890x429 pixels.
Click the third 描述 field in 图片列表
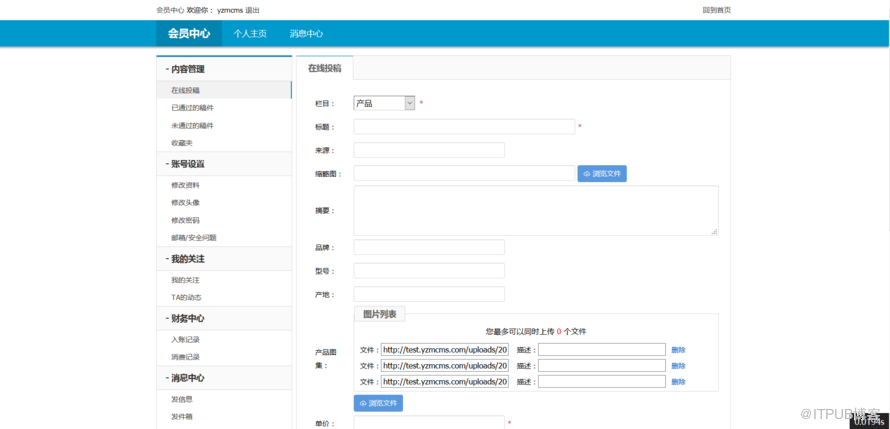pyautogui.click(x=602, y=381)
